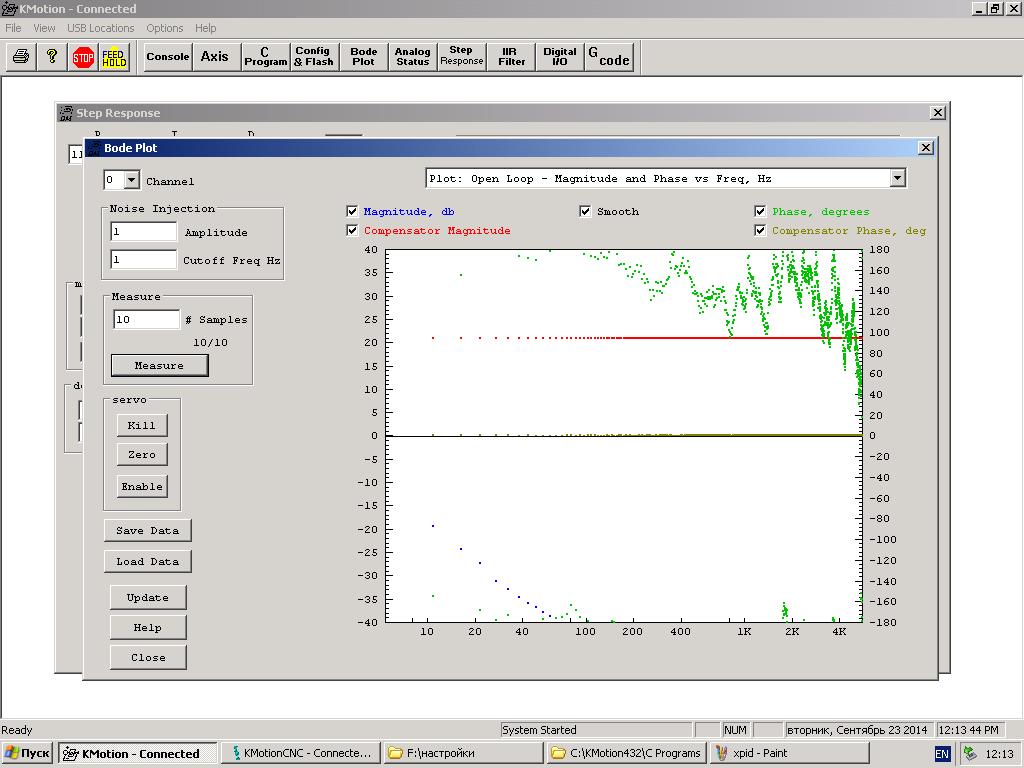Screen dimensions: 1024x768
Task: Click the Measure button
Action: [x=159, y=365]
